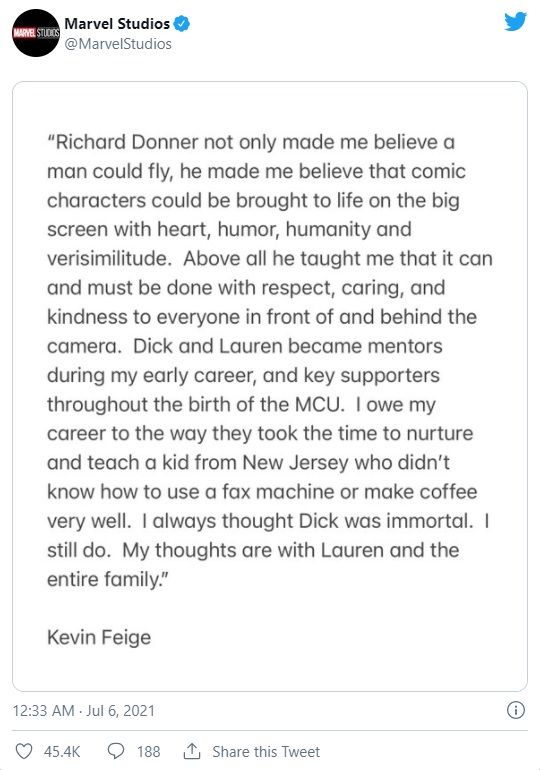Click the Twitter bird logo
Image resolution: width=540 pixels, height=770 pixels.
pyautogui.click(x=515, y=22)
